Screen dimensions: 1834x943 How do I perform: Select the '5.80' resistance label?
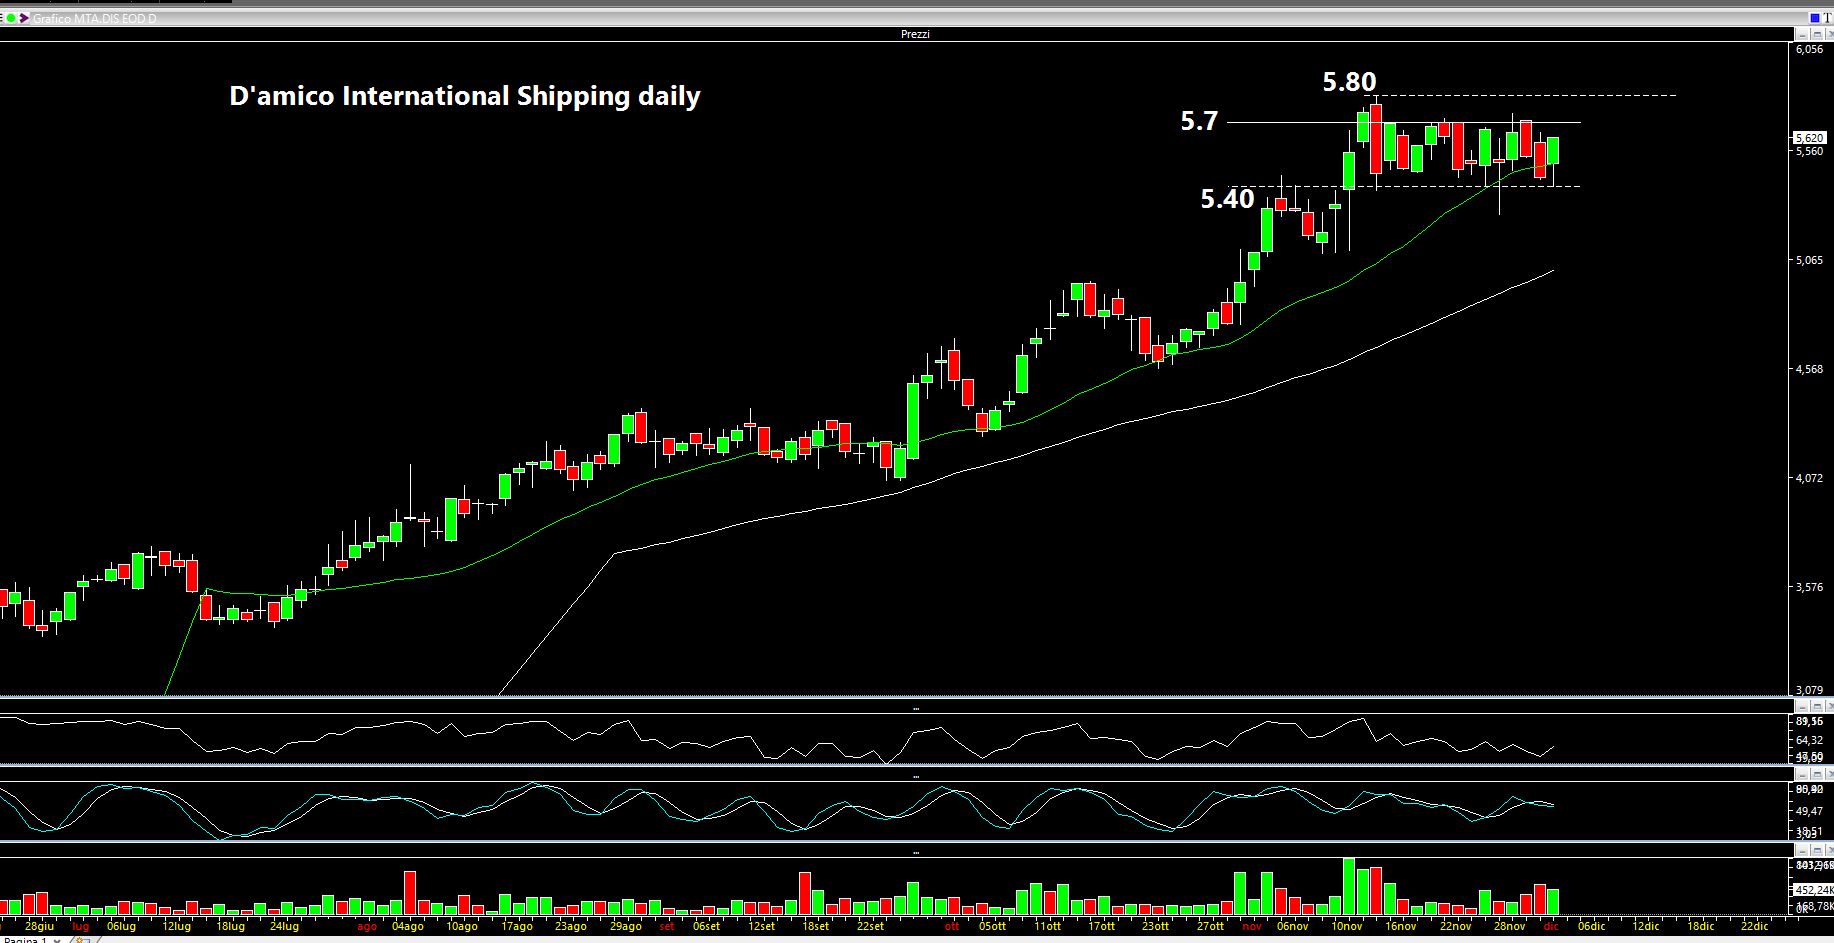coord(1349,82)
